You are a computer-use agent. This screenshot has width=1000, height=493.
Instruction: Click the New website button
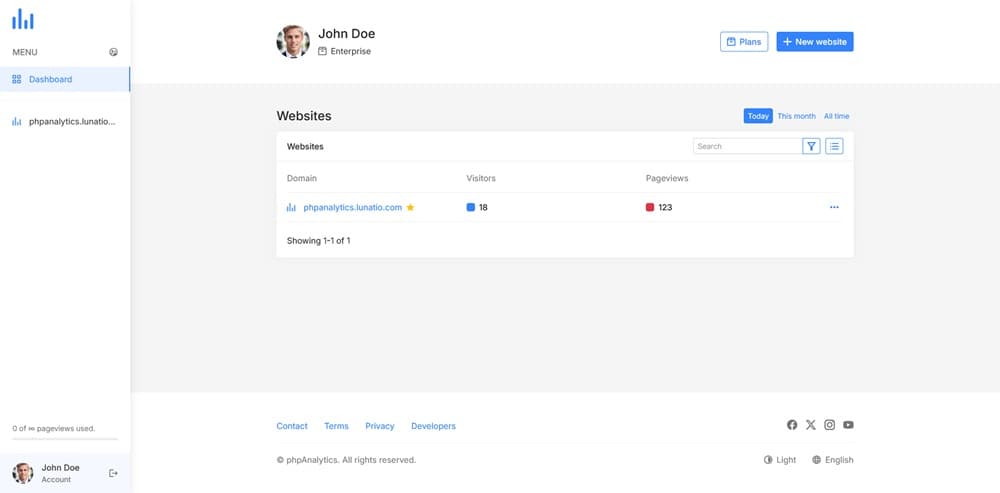pos(814,41)
